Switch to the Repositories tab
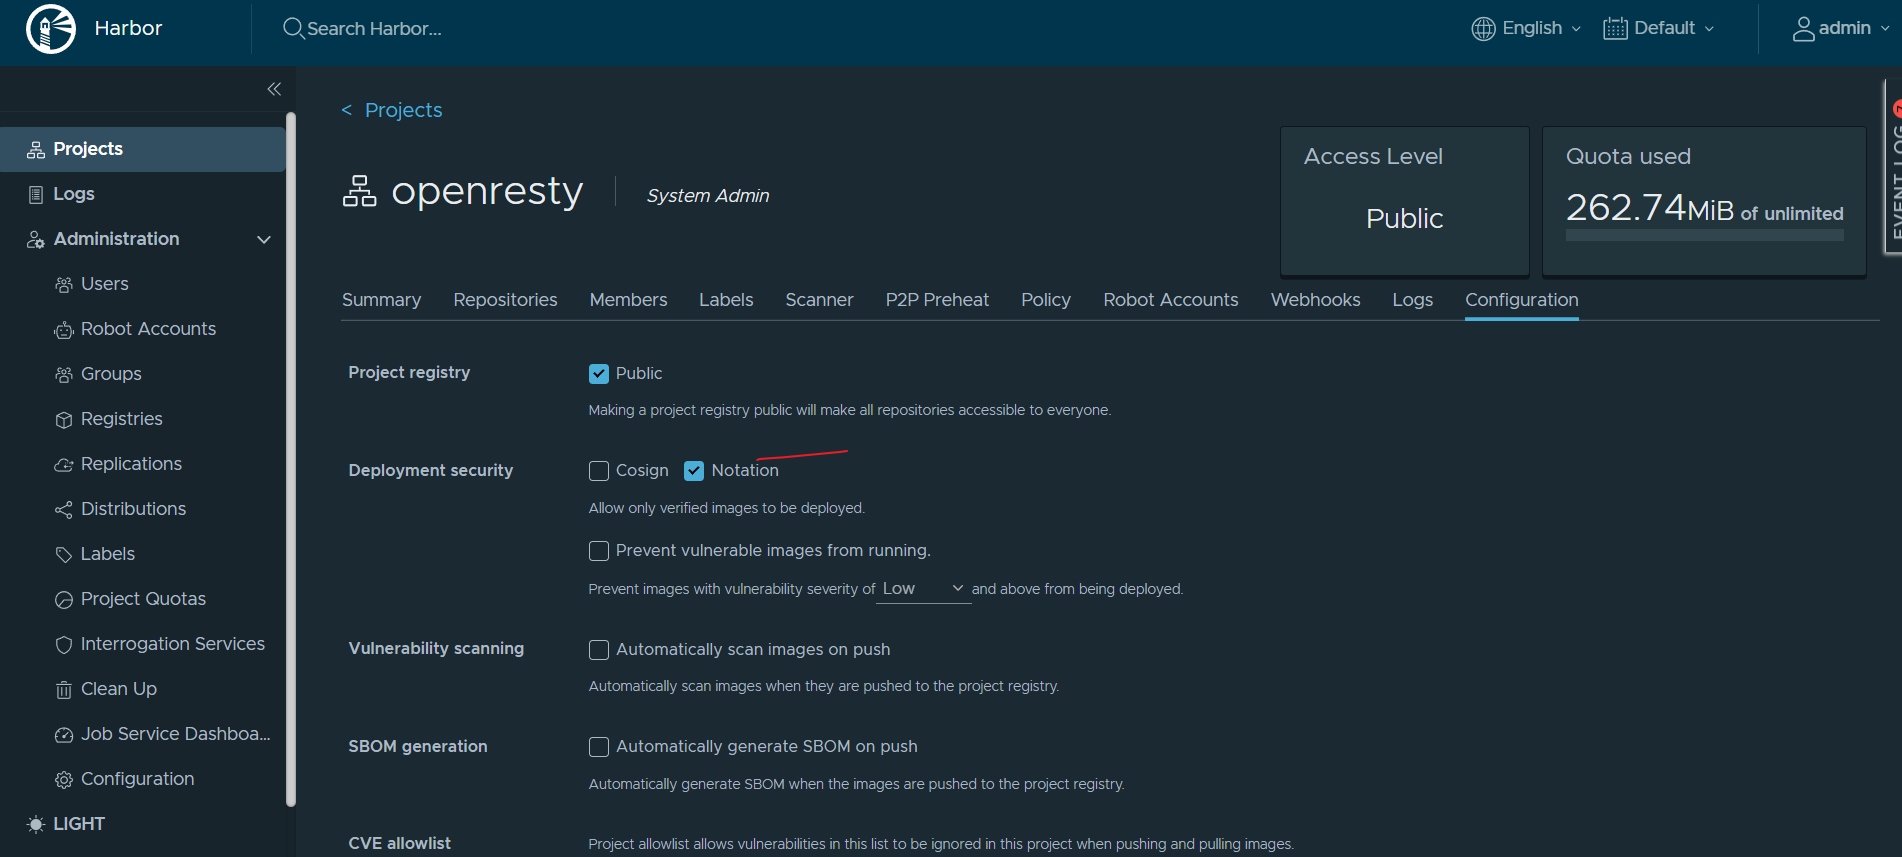This screenshot has width=1902, height=857. pyautogui.click(x=505, y=300)
